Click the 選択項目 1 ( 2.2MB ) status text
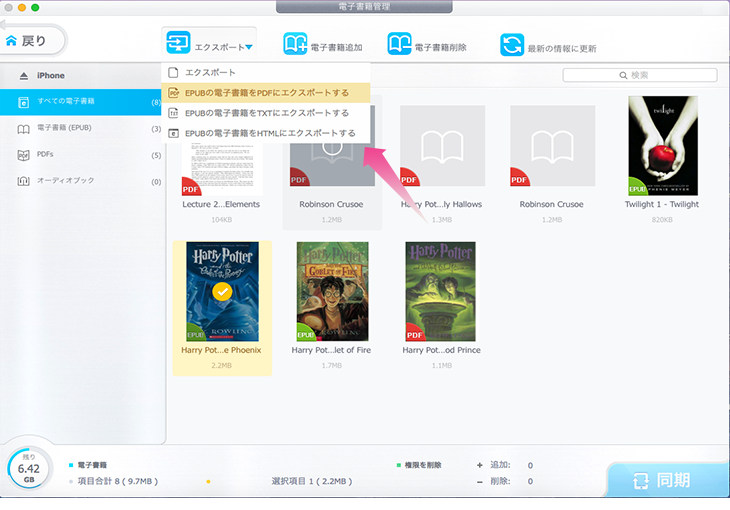This screenshot has height=510, width=730. point(311,481)
